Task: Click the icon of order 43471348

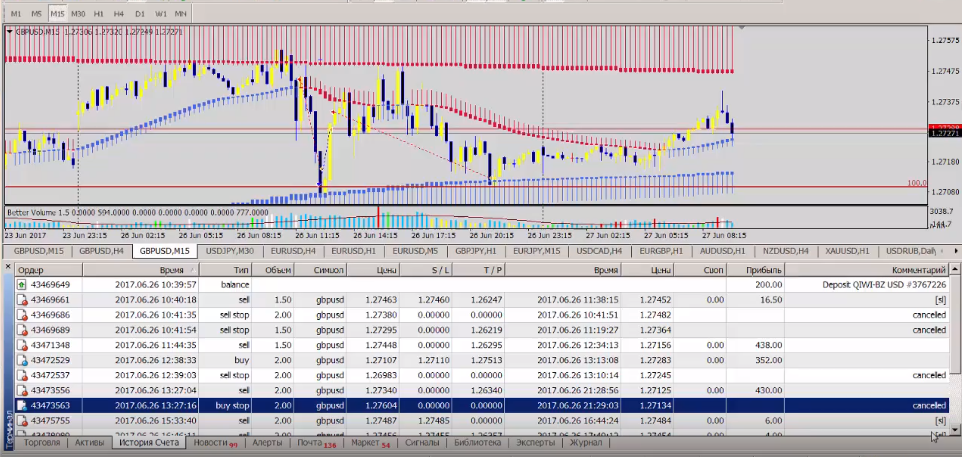Action: 23,345
